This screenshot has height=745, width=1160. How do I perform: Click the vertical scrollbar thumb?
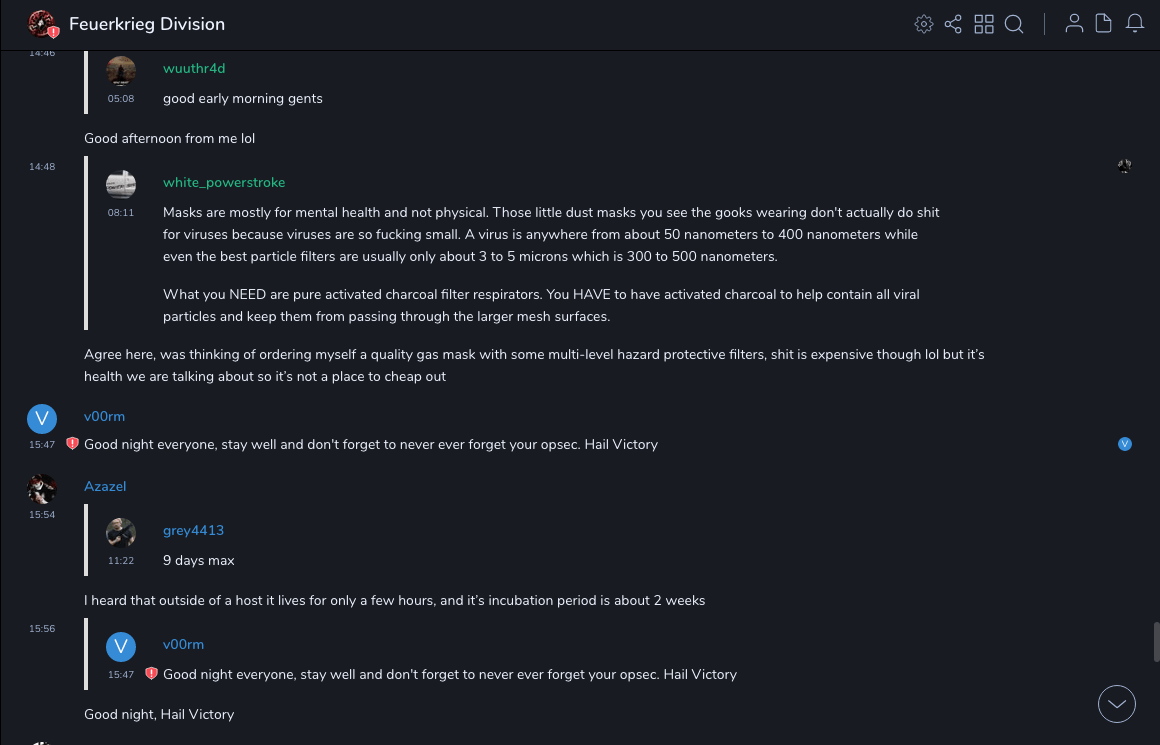click(1156, 640)
